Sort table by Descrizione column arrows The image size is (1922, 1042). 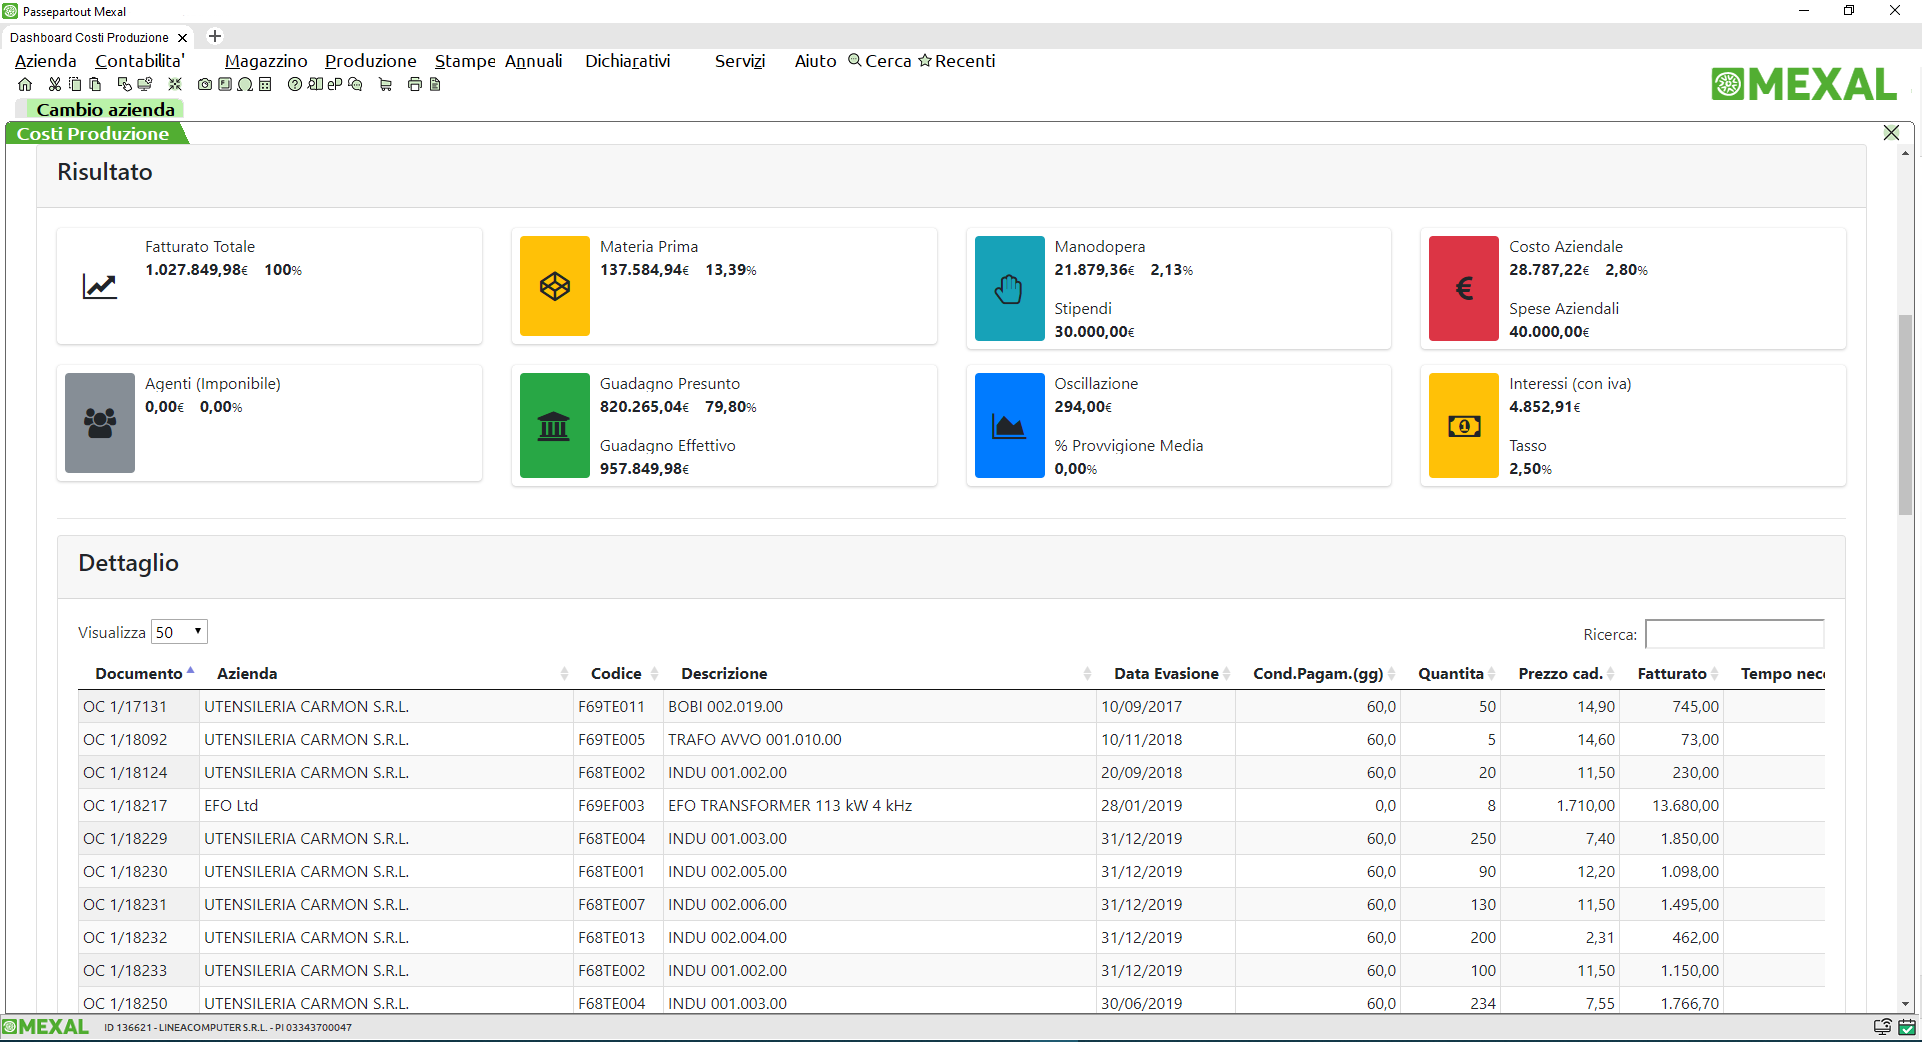(1087, 674)
